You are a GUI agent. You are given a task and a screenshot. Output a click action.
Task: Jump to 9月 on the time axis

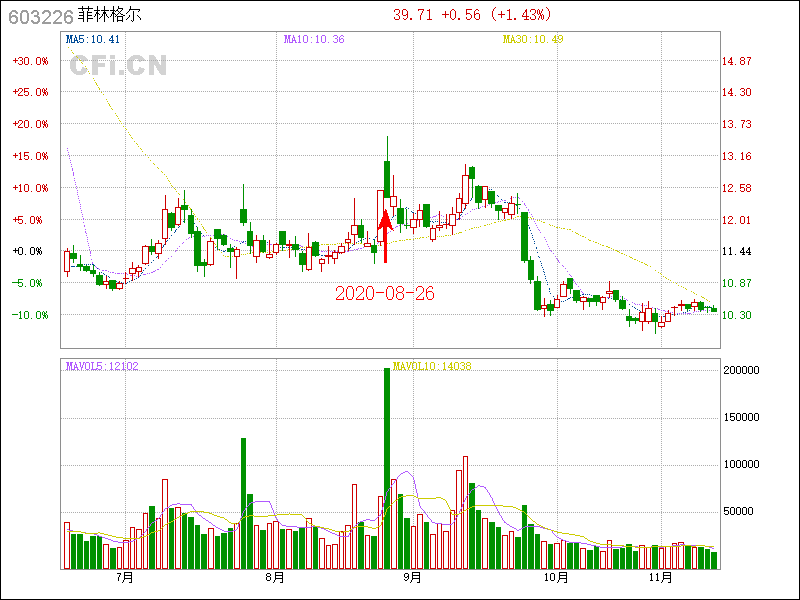coord(412,577)
